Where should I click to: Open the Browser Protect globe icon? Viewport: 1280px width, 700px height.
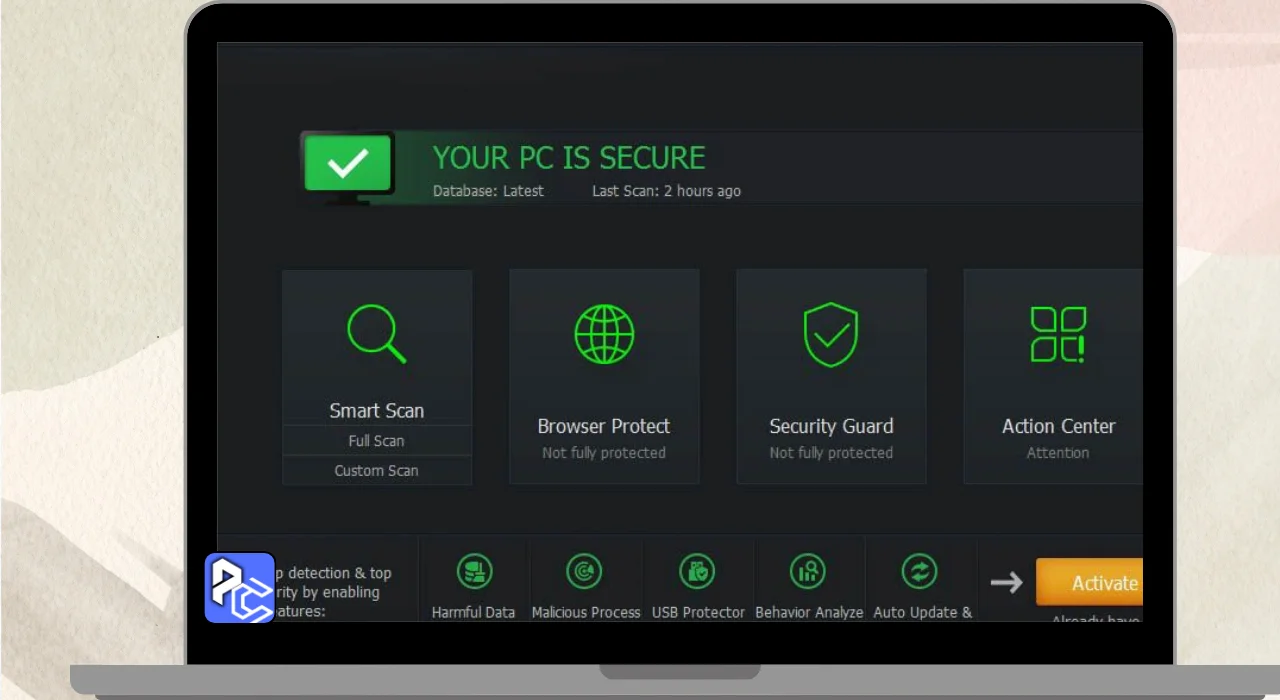[604, 334]
